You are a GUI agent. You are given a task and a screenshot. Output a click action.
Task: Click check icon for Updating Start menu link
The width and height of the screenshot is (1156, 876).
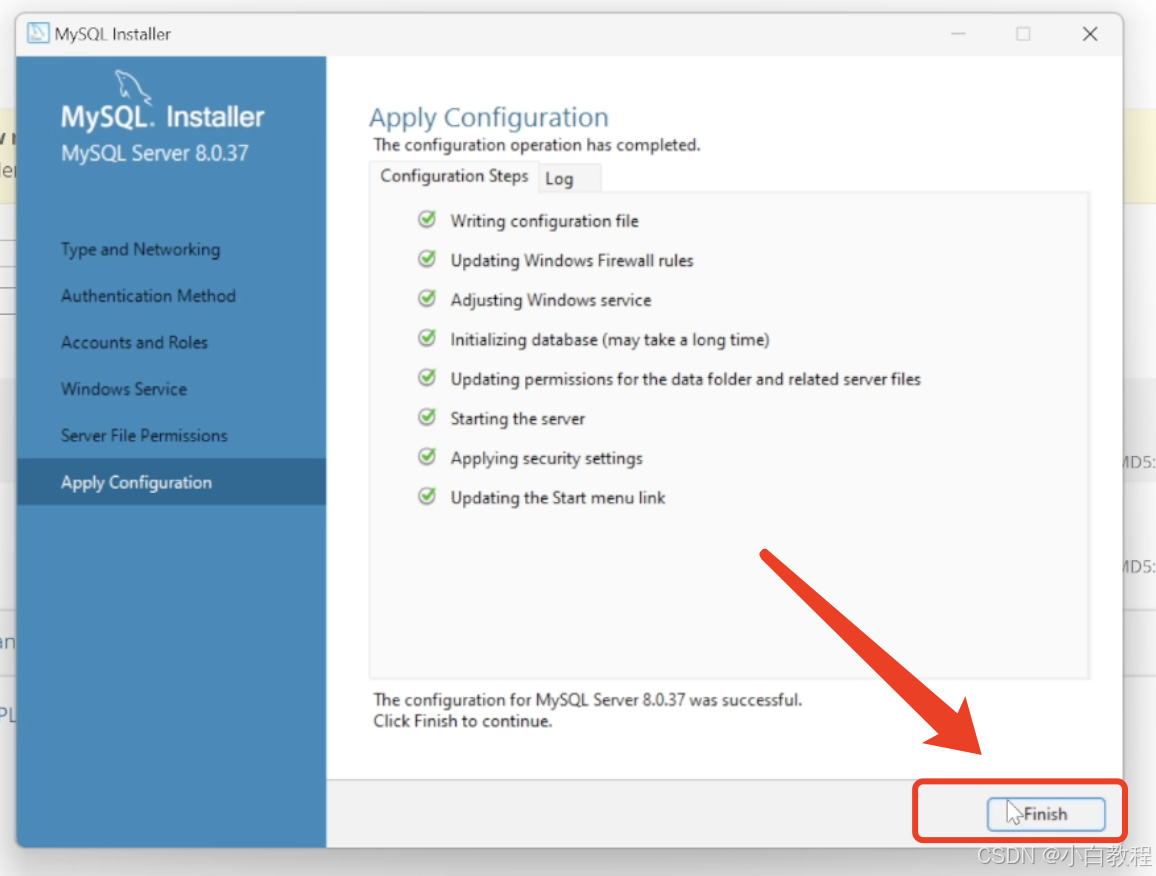pos(427,496)
